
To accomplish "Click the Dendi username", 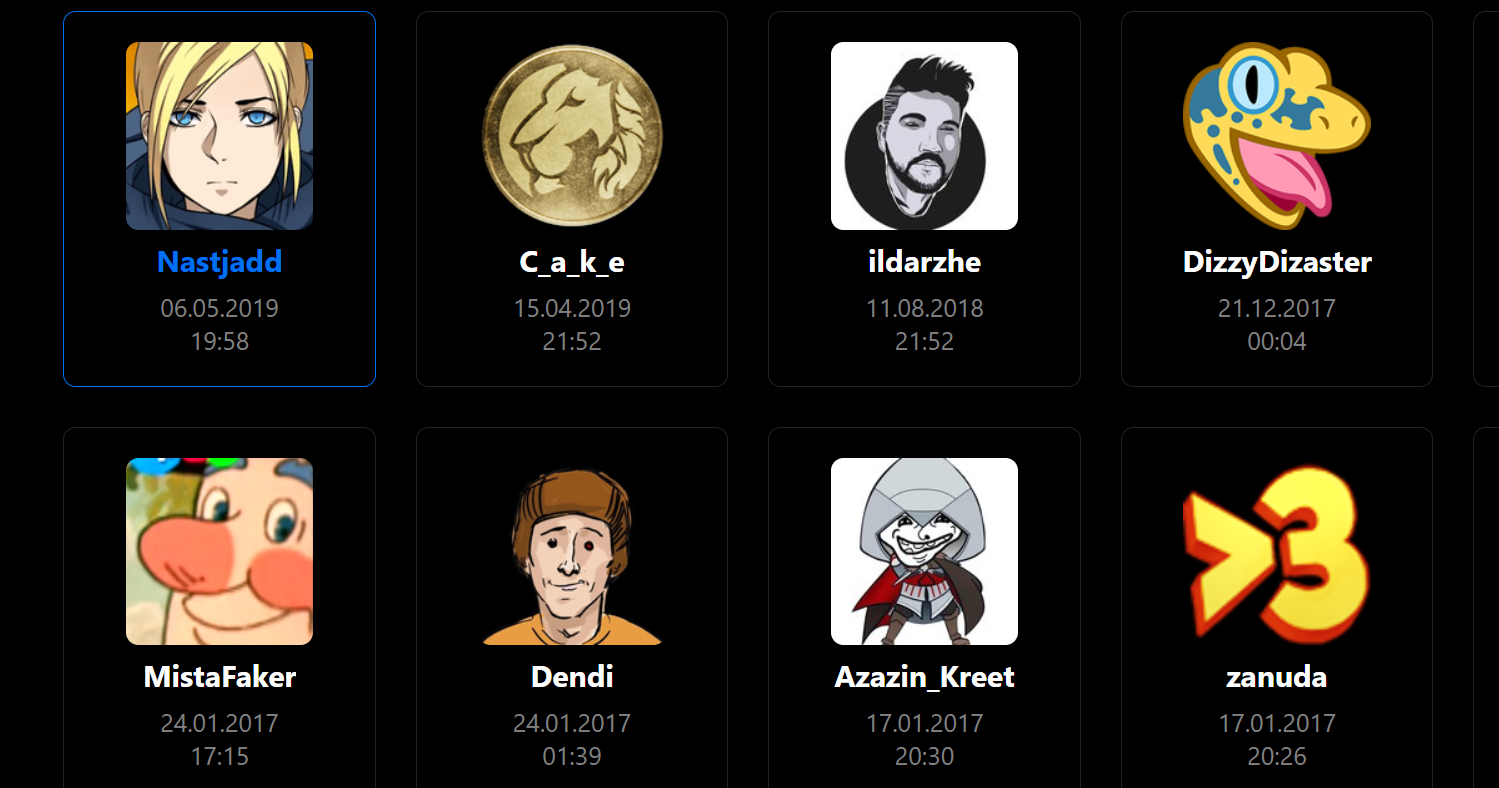I will [572, 677].
